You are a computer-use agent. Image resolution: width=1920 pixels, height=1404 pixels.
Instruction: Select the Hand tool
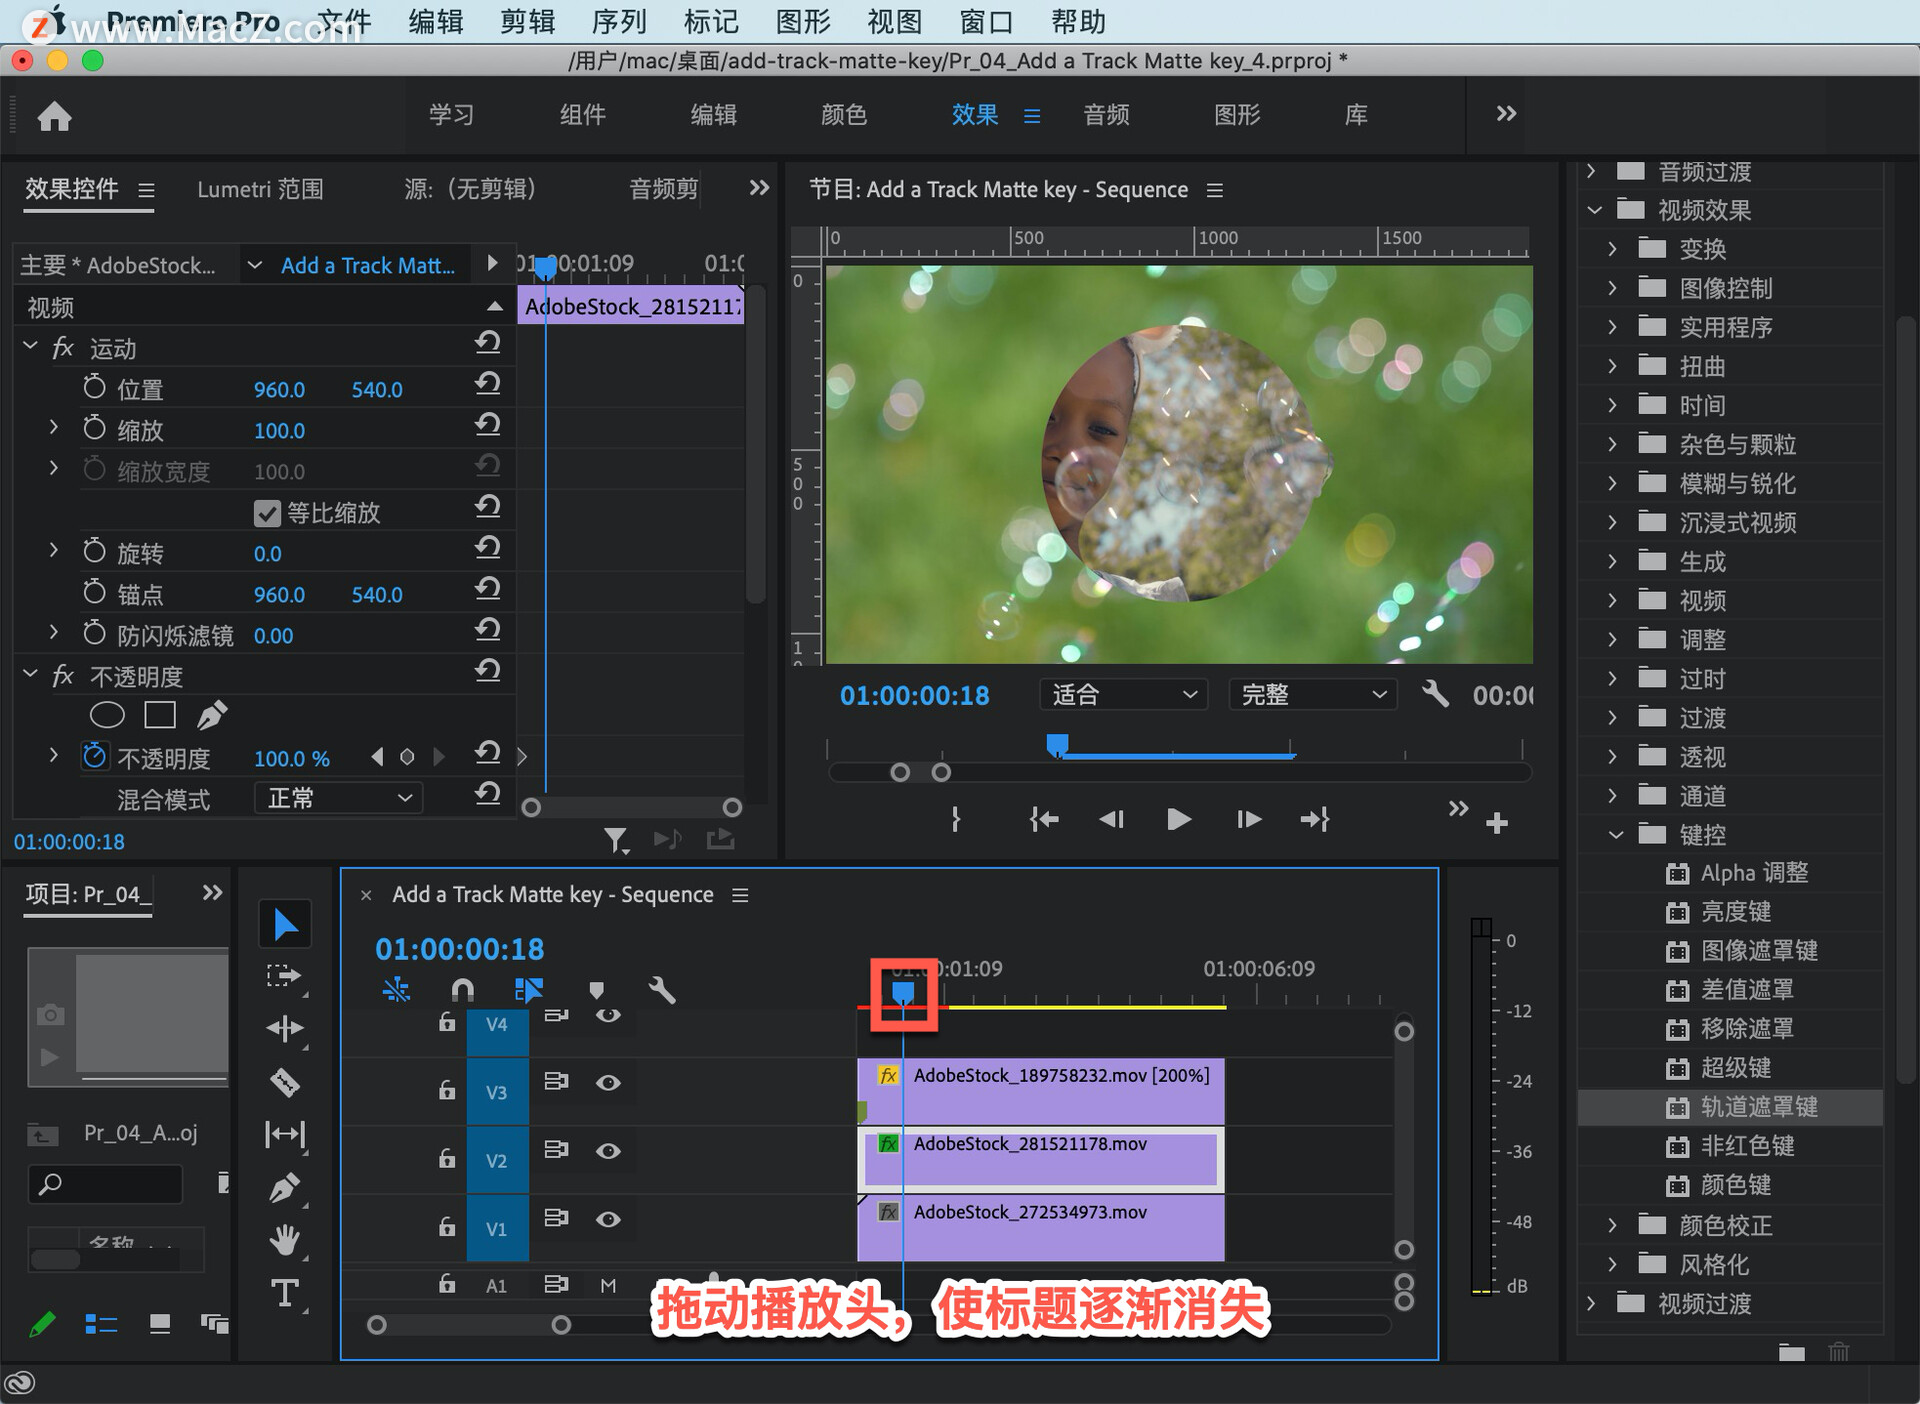(x=285, y=1240)
